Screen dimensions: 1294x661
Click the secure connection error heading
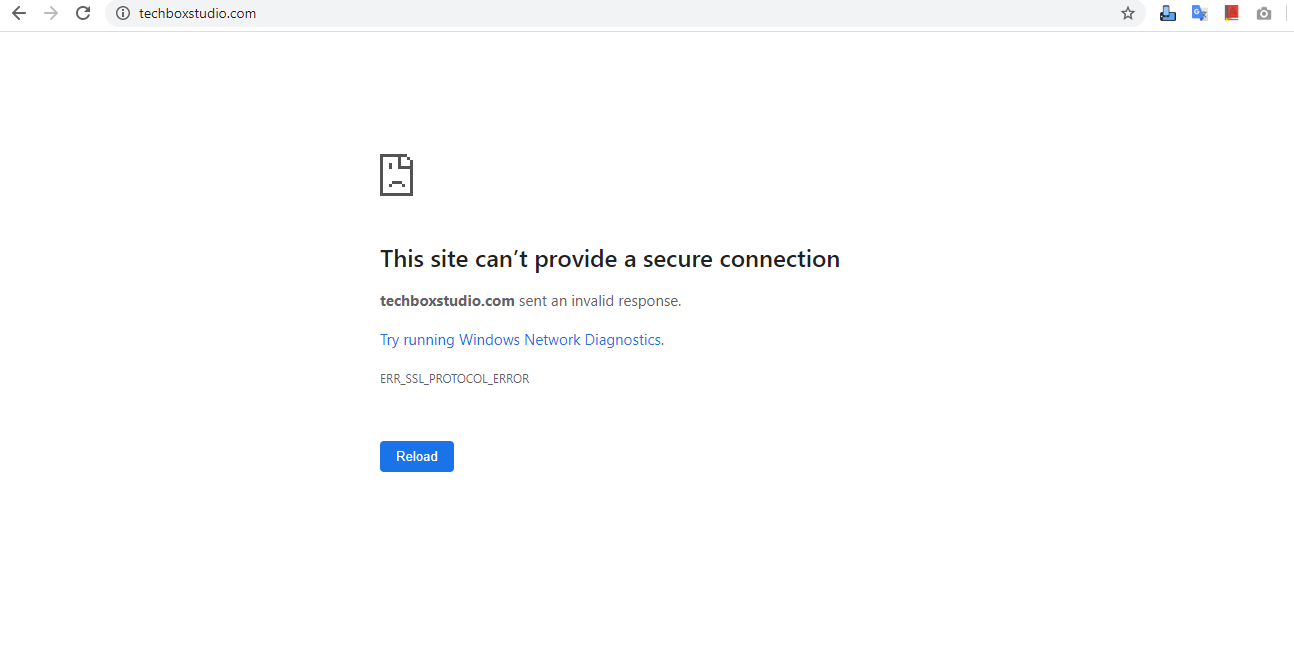pyautogui.click(x=609, y=259)
